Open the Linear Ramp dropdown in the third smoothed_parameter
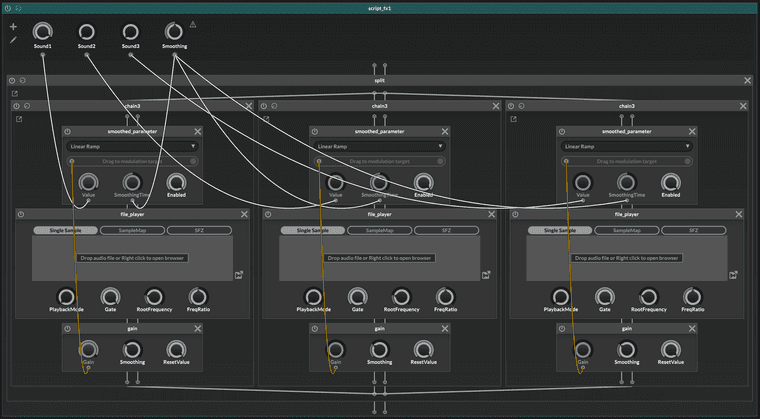 click(627, 146)
